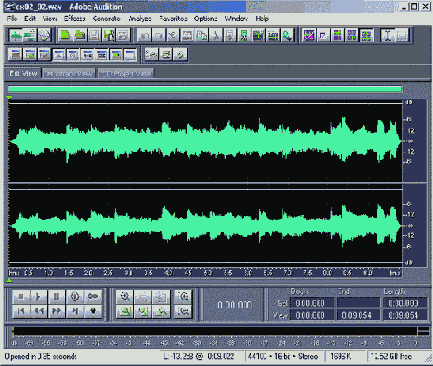This screenshot has height=366, width=433.
Task: Click the second green icon in bottom zoom row
Action: click(x=143, y=311)
